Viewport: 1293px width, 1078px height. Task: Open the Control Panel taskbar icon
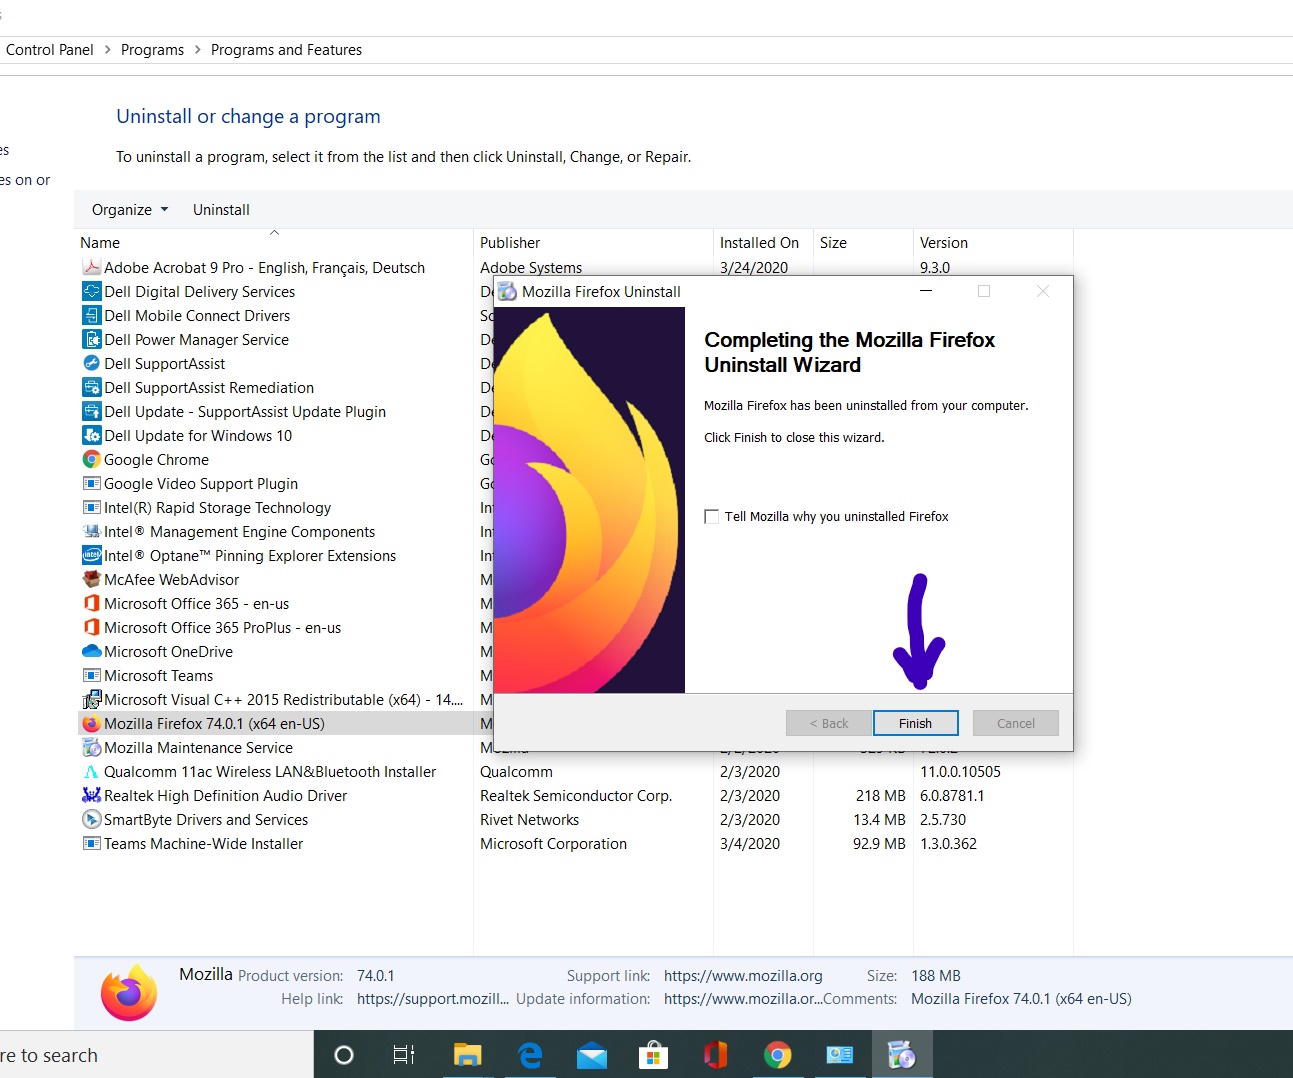pos(839,1054)
